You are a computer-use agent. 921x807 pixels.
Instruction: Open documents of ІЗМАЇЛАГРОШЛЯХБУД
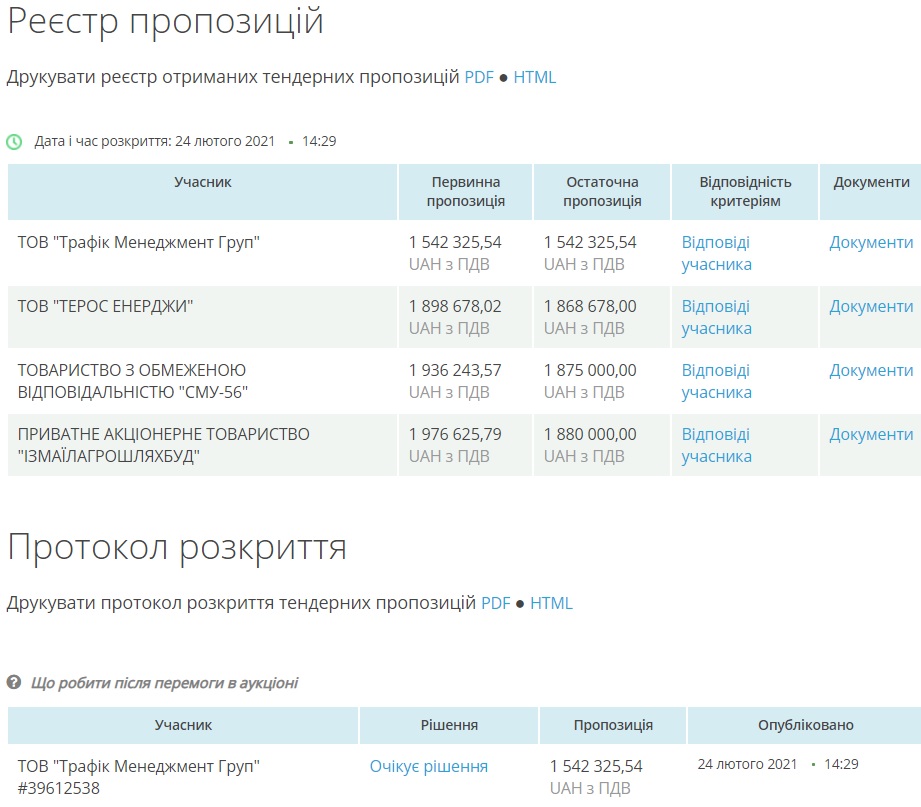[871, 434]
